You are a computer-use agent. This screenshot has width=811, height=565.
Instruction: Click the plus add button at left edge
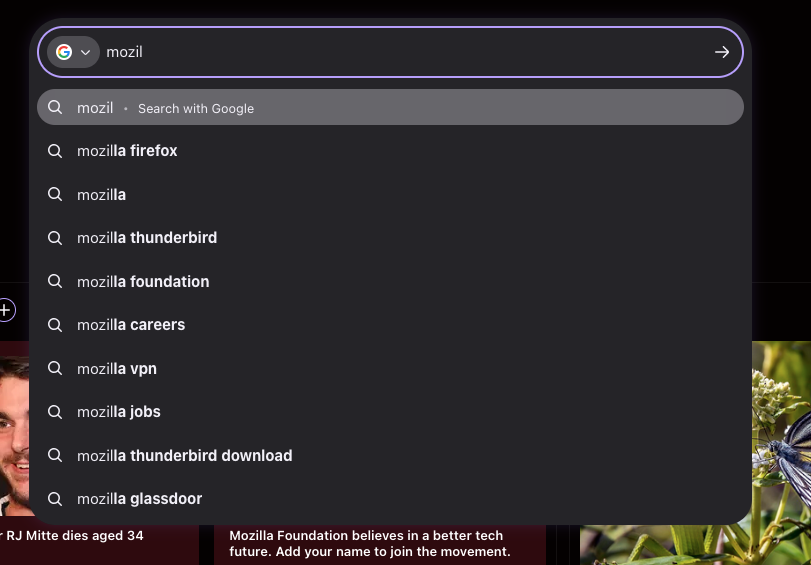pyautogui.click(x=5, y=310)
